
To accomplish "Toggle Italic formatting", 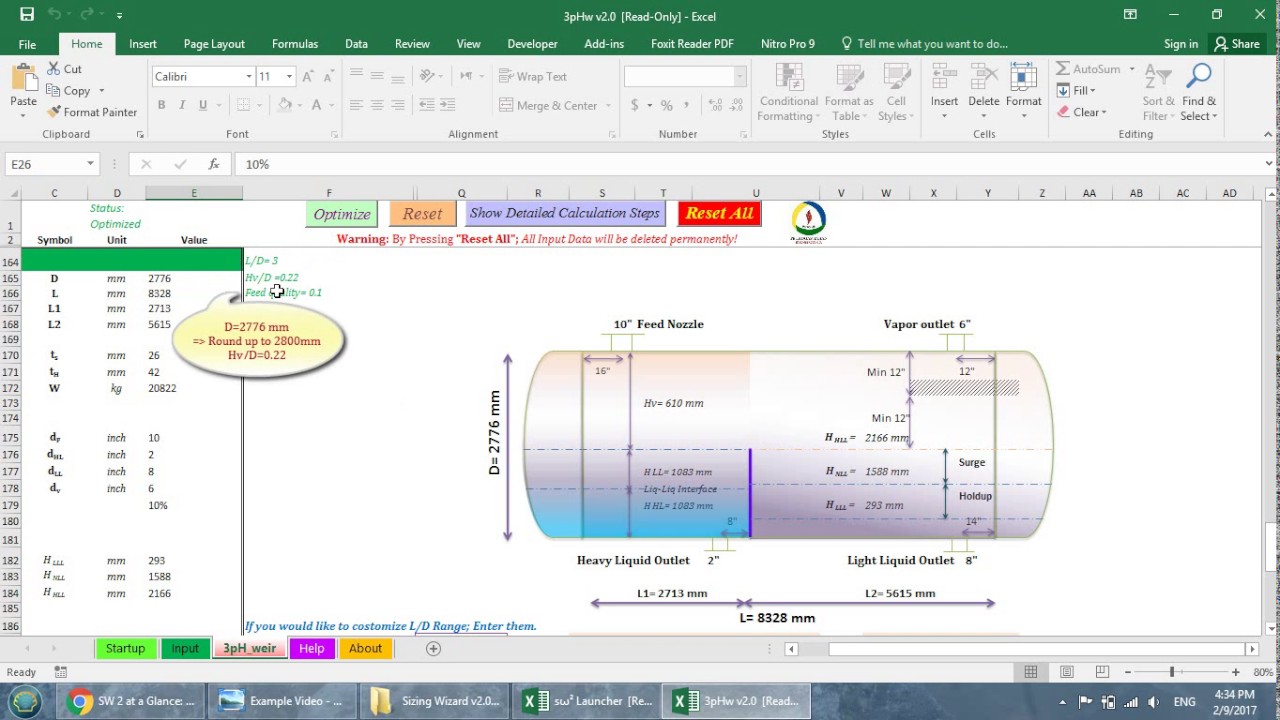I will click(x=182, y=105).
